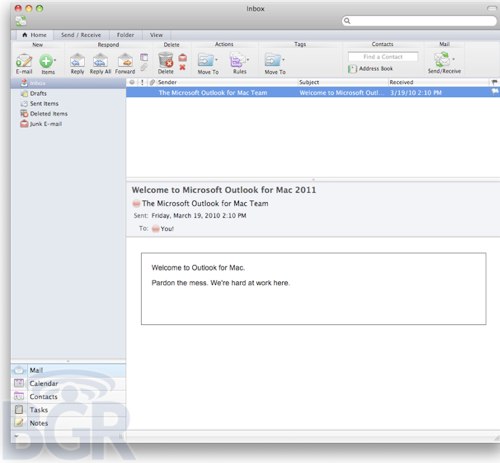Expand the menu arrow below Notes

coord(16,436)
